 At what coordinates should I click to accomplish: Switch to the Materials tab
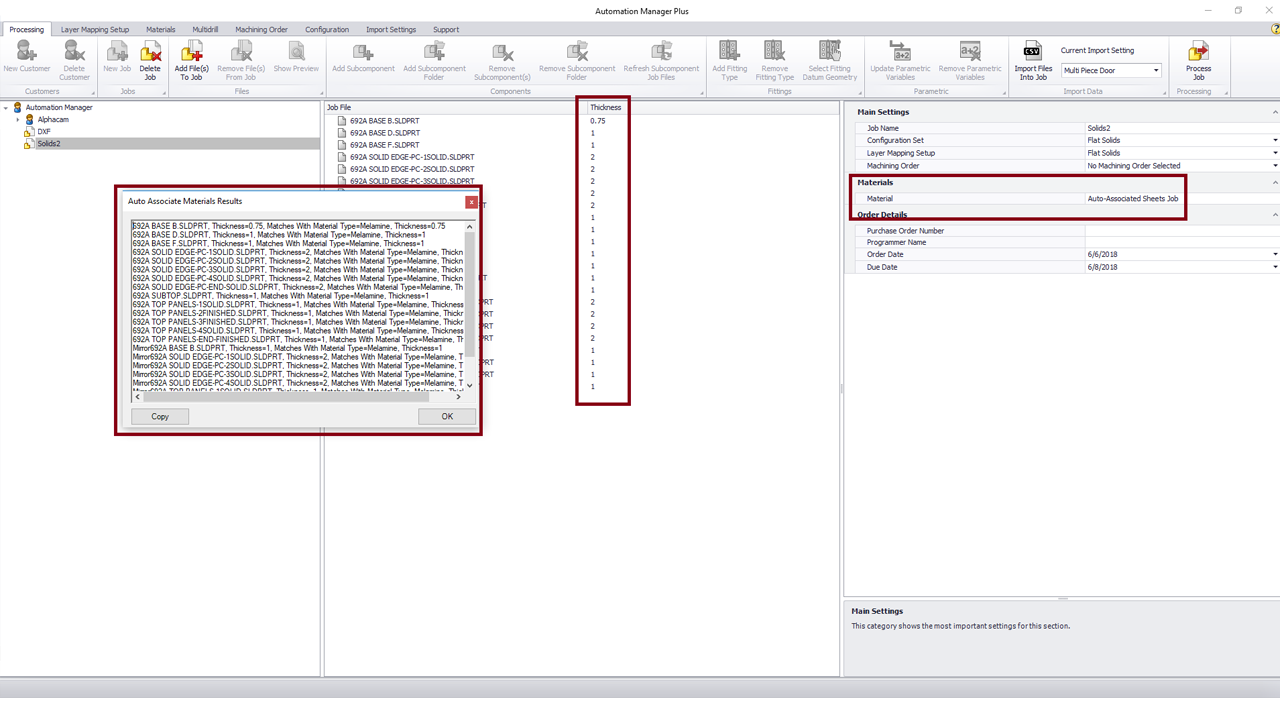pyautogui.click(x=161, y=29)
